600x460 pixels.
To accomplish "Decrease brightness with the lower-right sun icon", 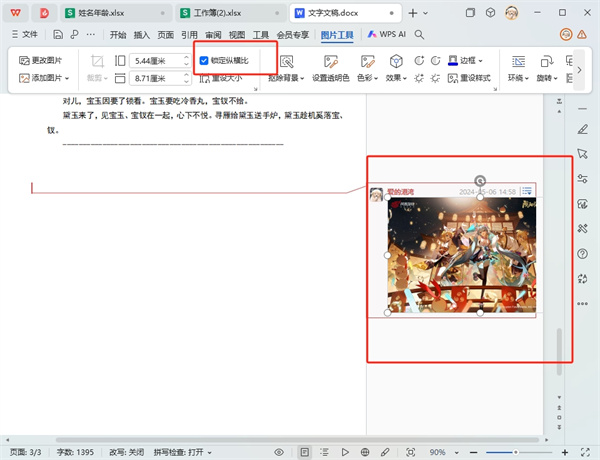I will [435, 78].
